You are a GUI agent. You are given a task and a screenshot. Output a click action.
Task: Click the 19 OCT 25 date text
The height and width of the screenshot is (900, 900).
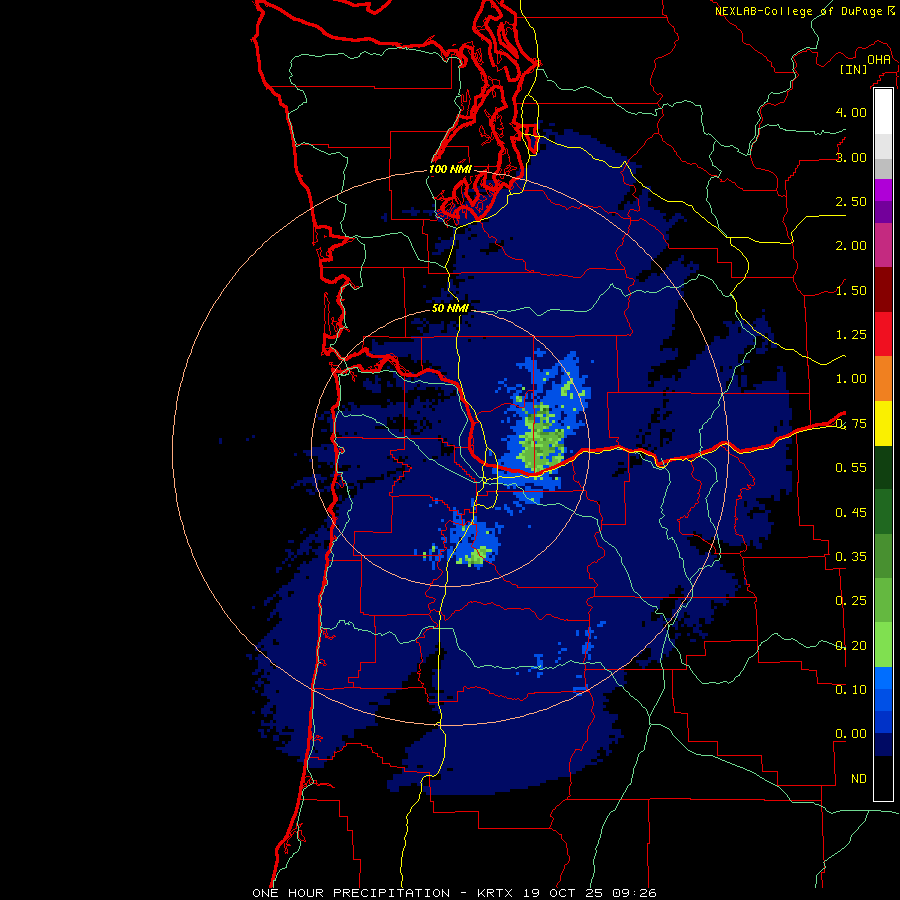[x=565, y=893]
